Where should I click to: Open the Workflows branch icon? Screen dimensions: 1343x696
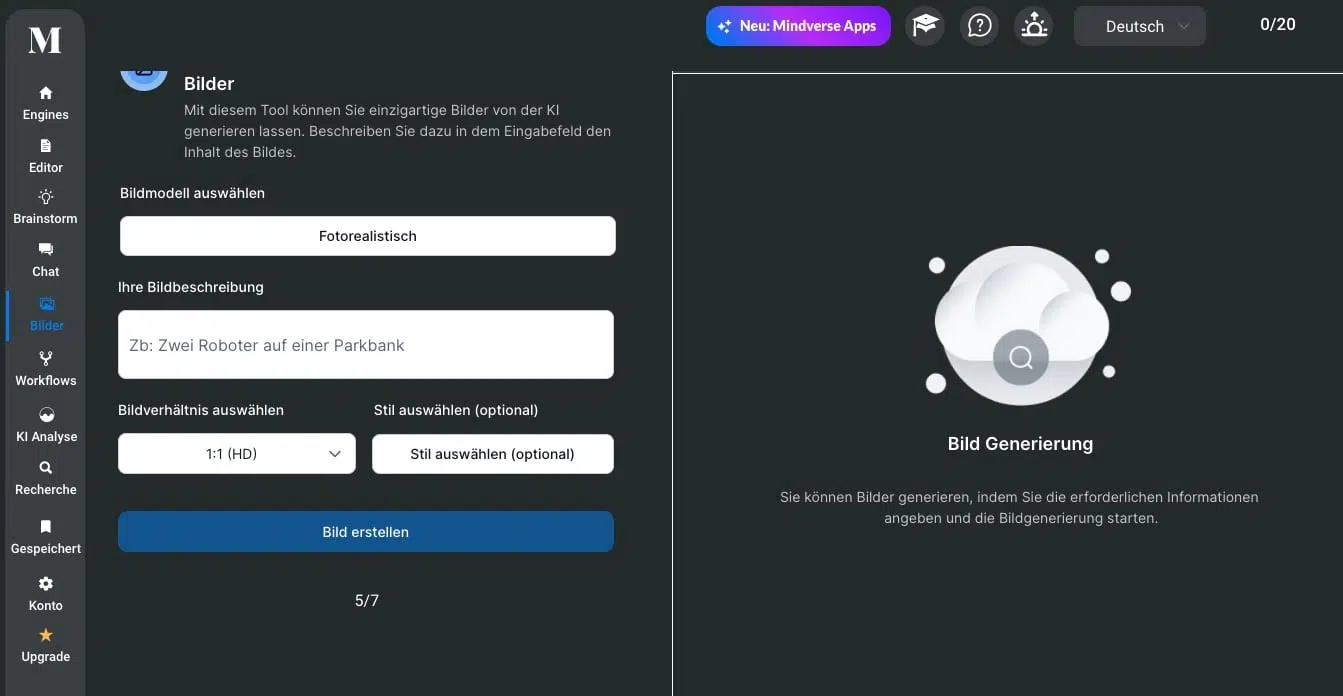click(45, 358)
